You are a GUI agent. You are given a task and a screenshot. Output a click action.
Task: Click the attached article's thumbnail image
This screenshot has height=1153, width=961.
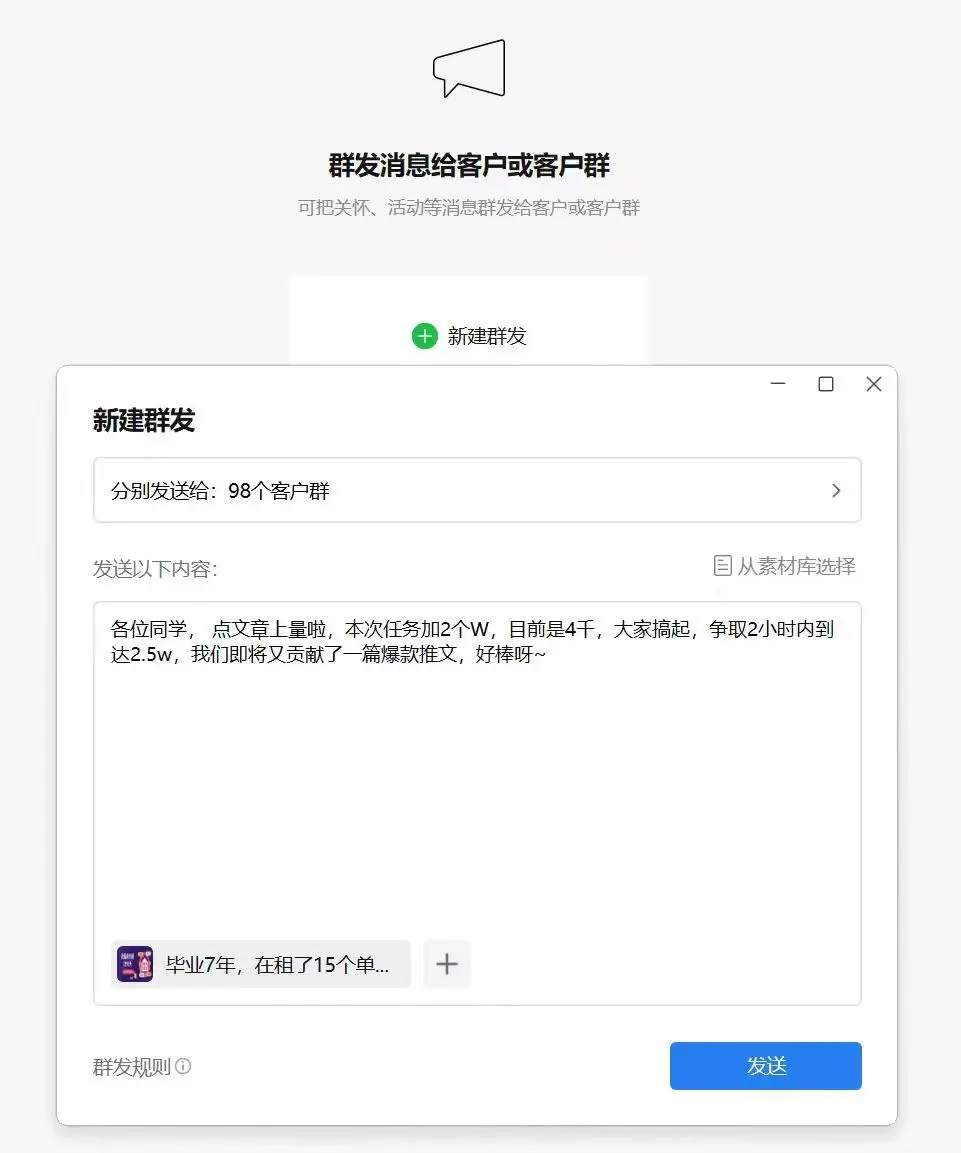coord(135,964)
